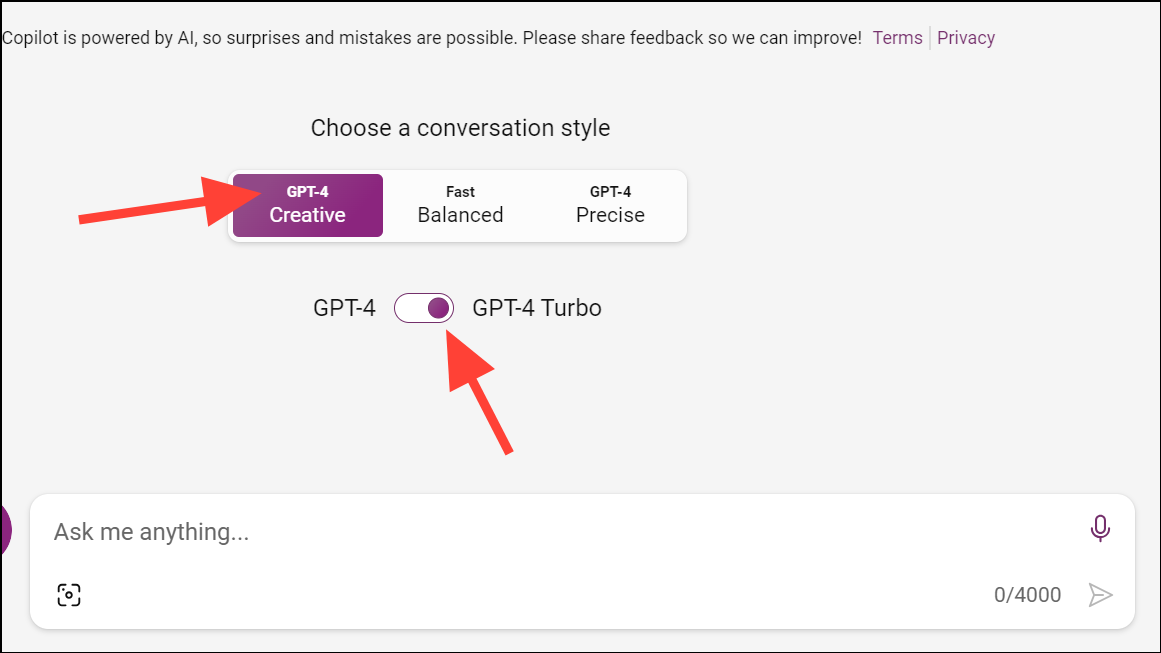Click inside the Ask me anything field

pos(400,531)
